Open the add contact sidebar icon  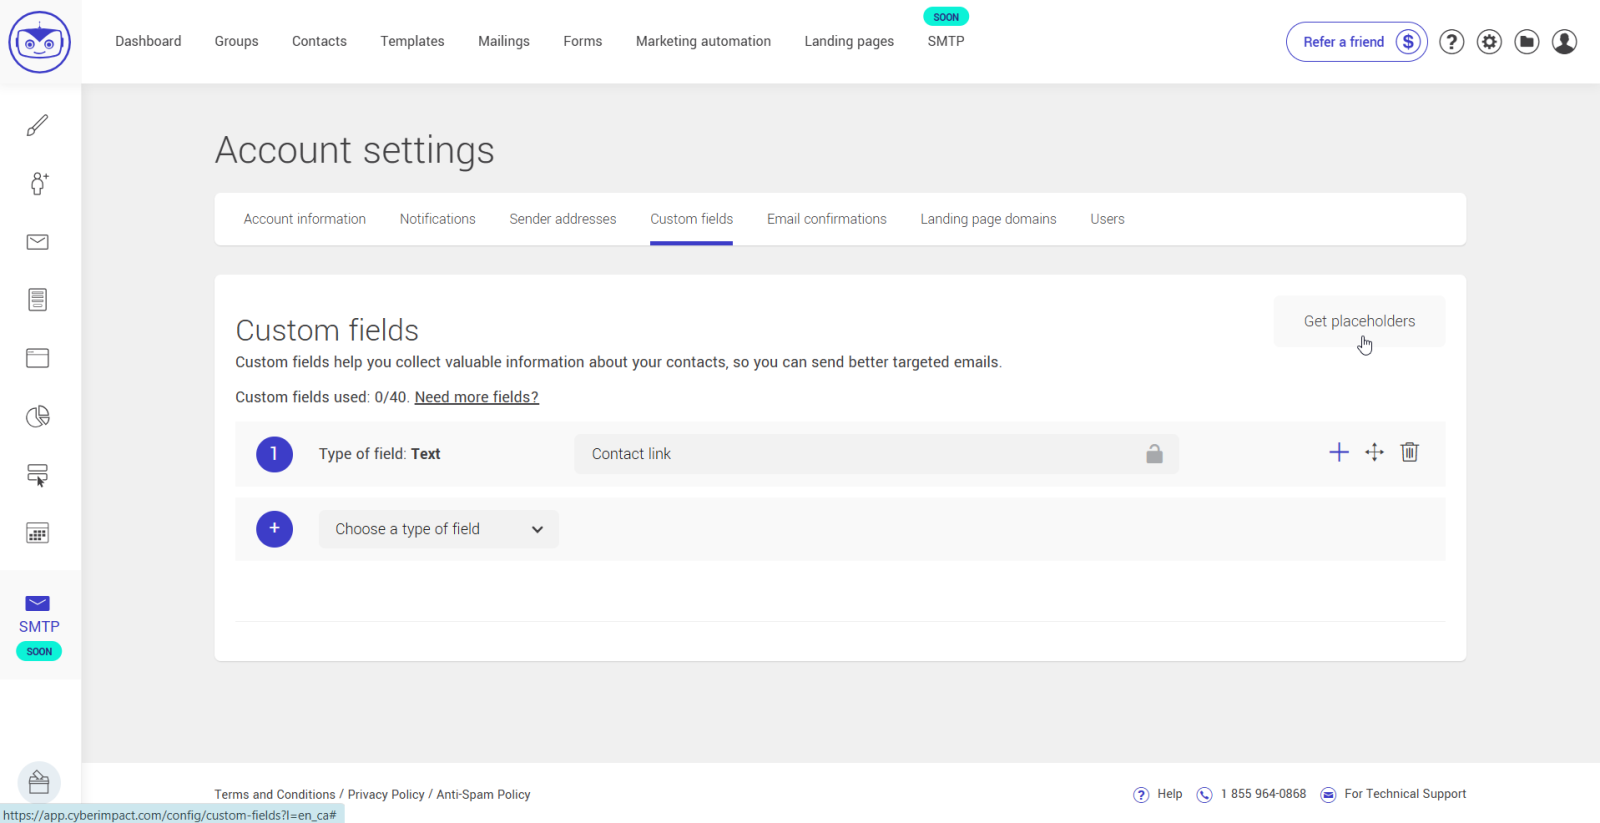(x=38, y=183)
